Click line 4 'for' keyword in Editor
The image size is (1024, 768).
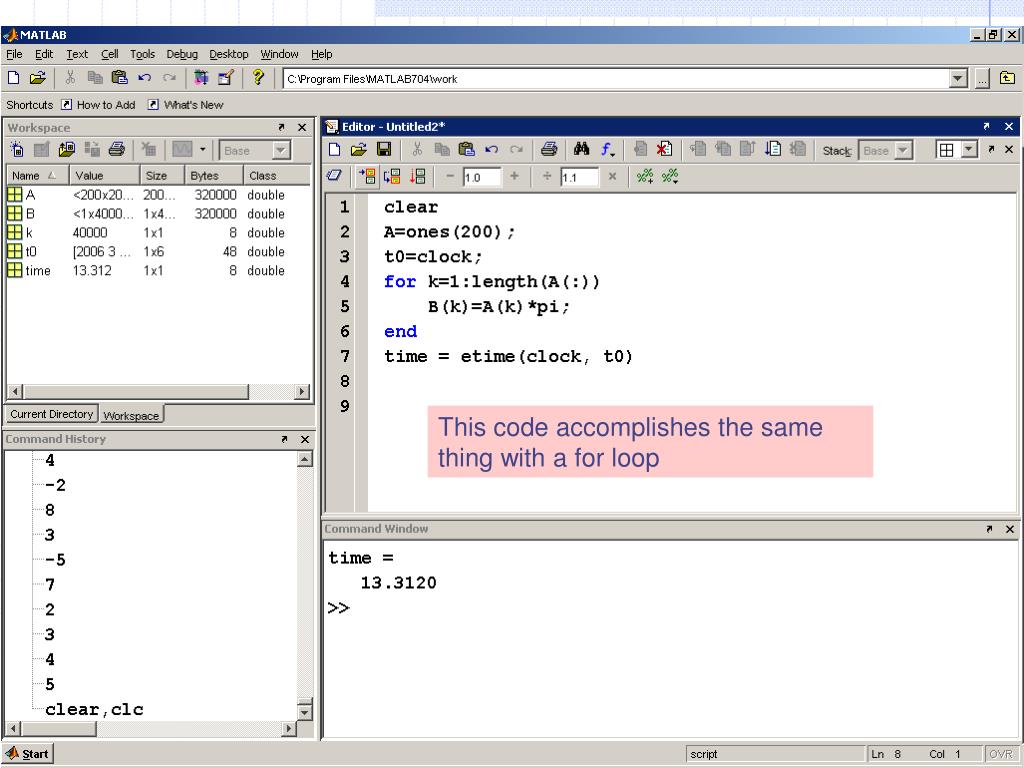click(400, 281)
